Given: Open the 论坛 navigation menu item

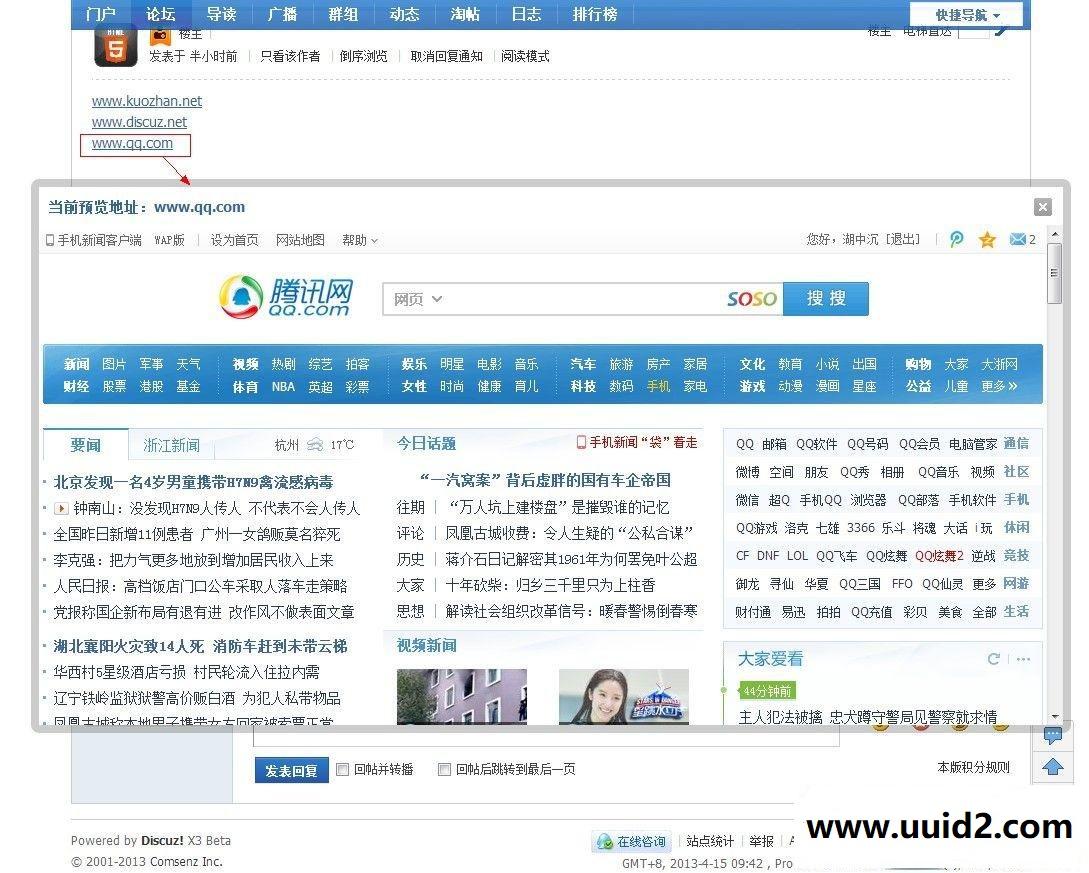Looking at the screenshot, I should click(x=162, y=14).
